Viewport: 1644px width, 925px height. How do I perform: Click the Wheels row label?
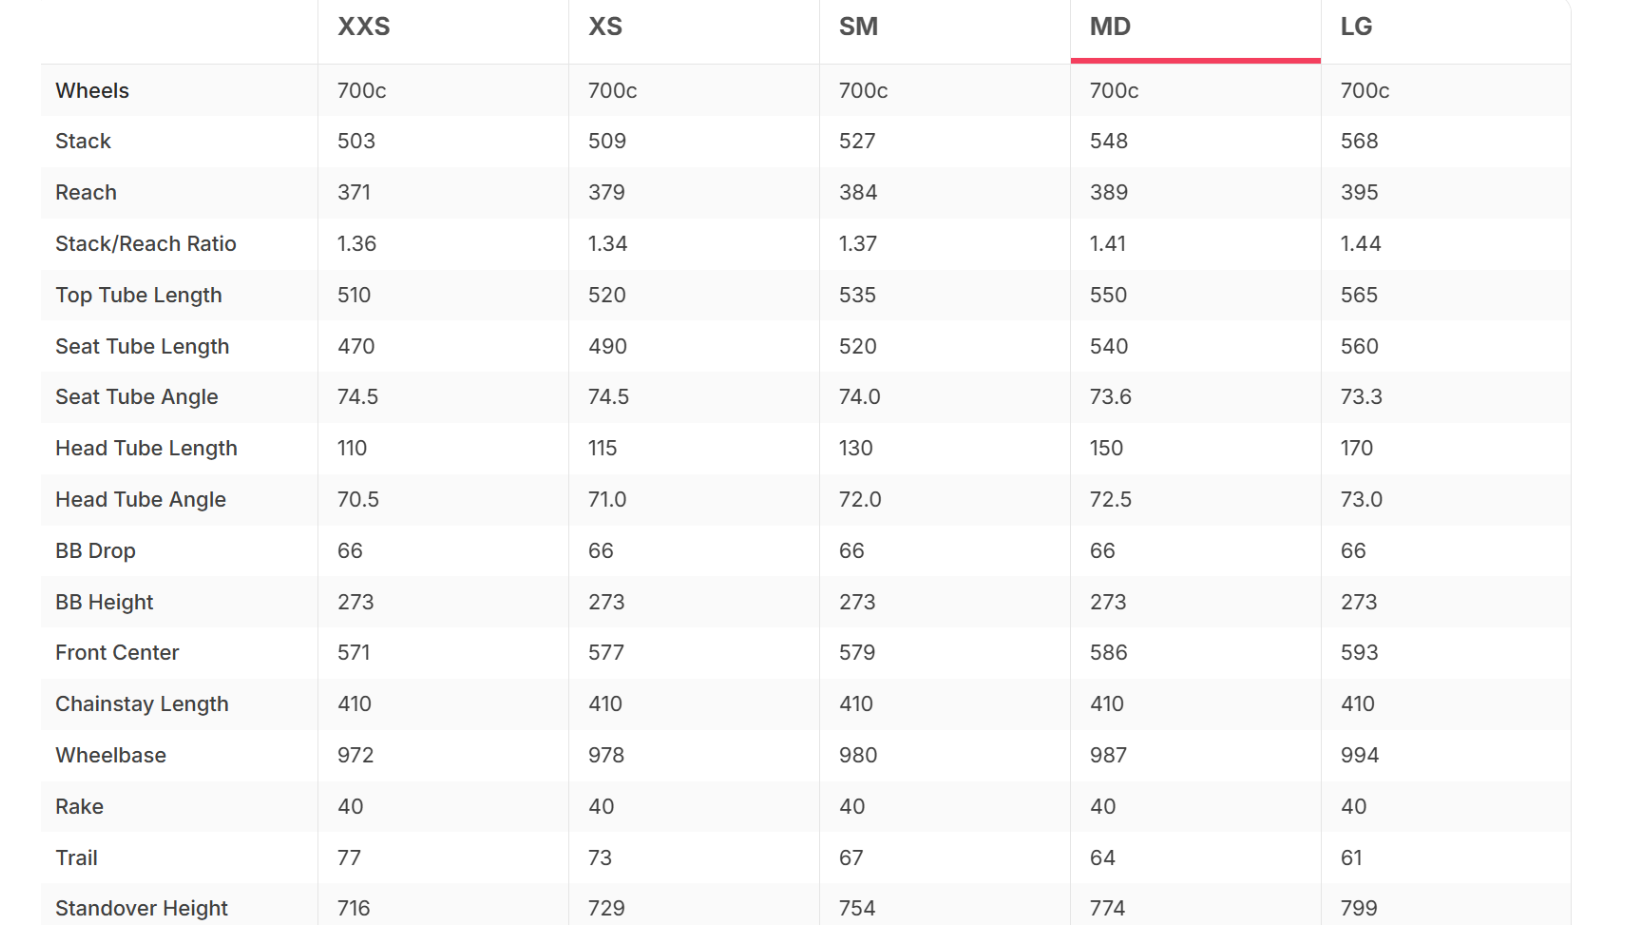pyautogui.click(x=92, y=91)
